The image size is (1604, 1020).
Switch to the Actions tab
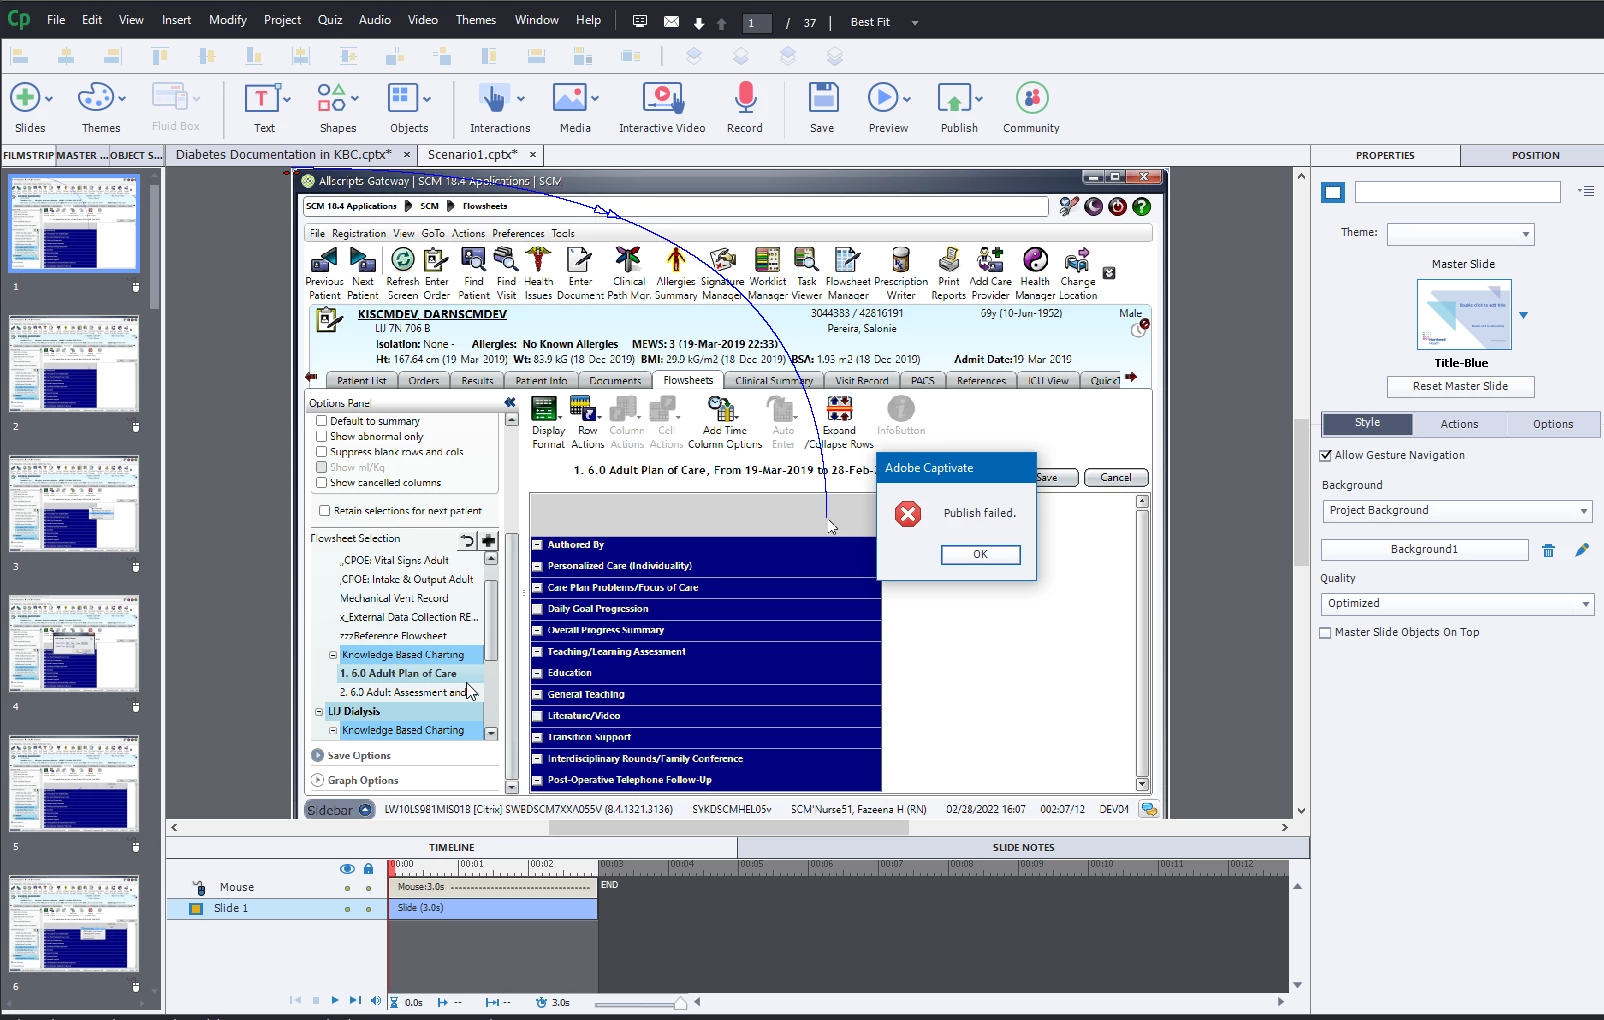coord(1459,424)
